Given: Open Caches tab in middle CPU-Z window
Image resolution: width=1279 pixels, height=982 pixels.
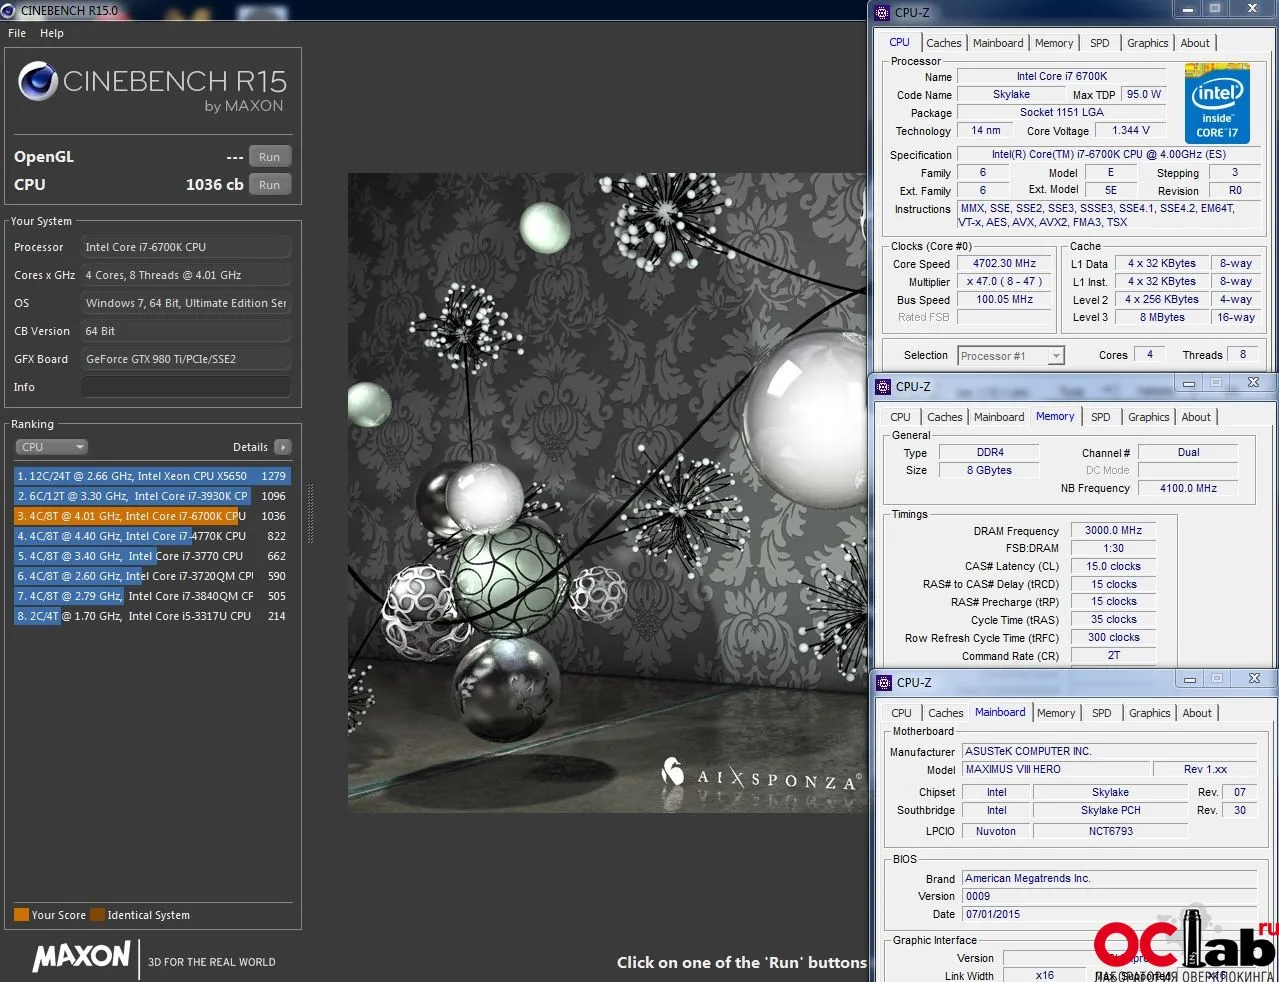Looking at the screenshot, I should (945, 417).
